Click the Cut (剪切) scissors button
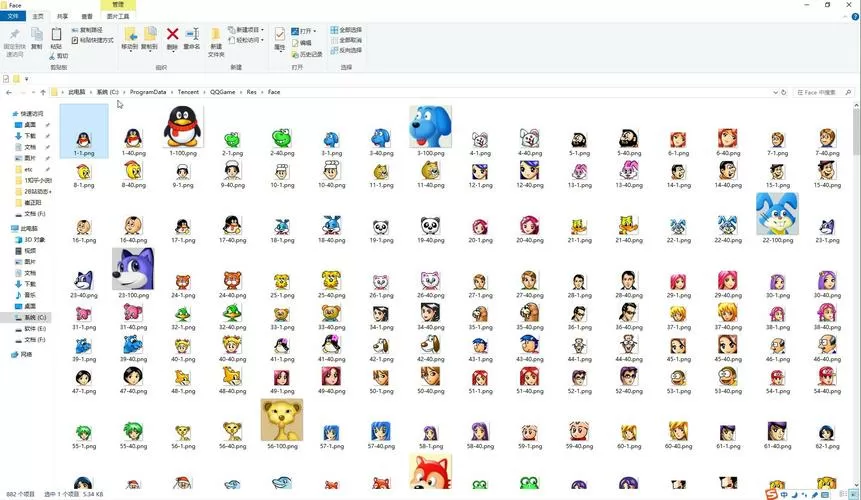This screenshot has height=500, width=861. pyautogui.click(x=59, y=56)
